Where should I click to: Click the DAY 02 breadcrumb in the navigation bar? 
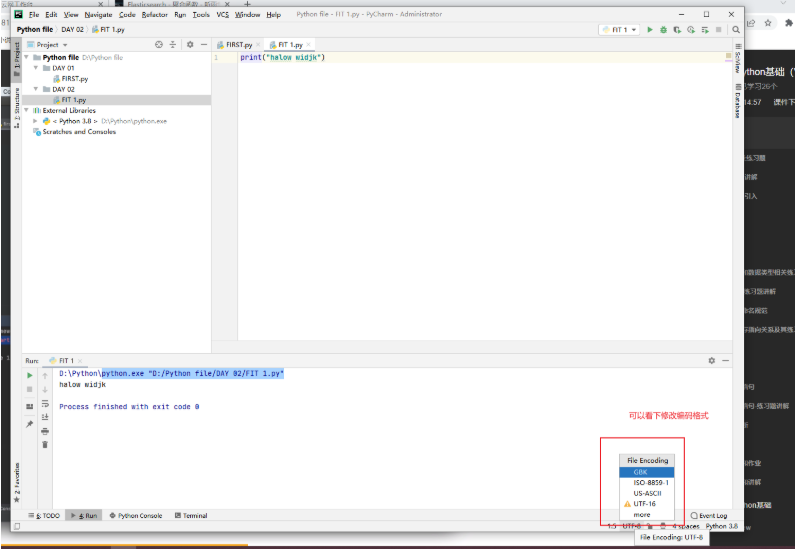(x=73, y=30)
